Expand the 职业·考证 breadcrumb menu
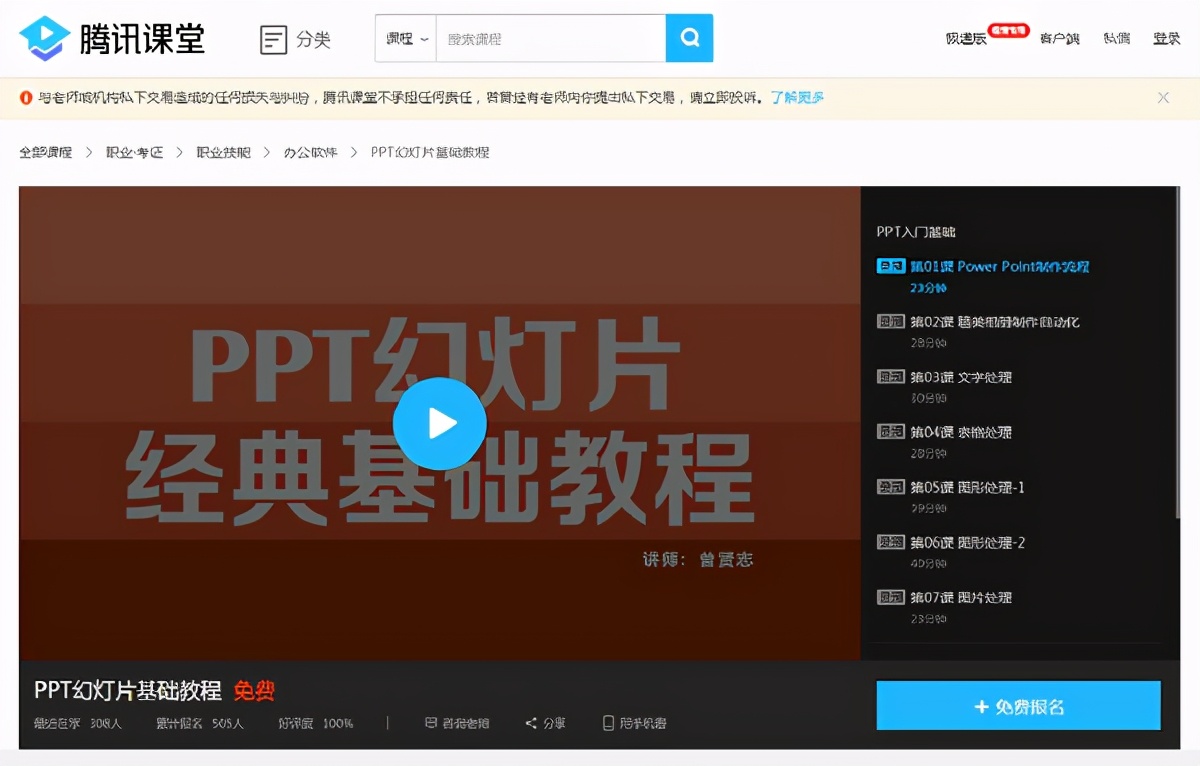The height and width of the screenshot is (766, 1200). click(134, 152)
